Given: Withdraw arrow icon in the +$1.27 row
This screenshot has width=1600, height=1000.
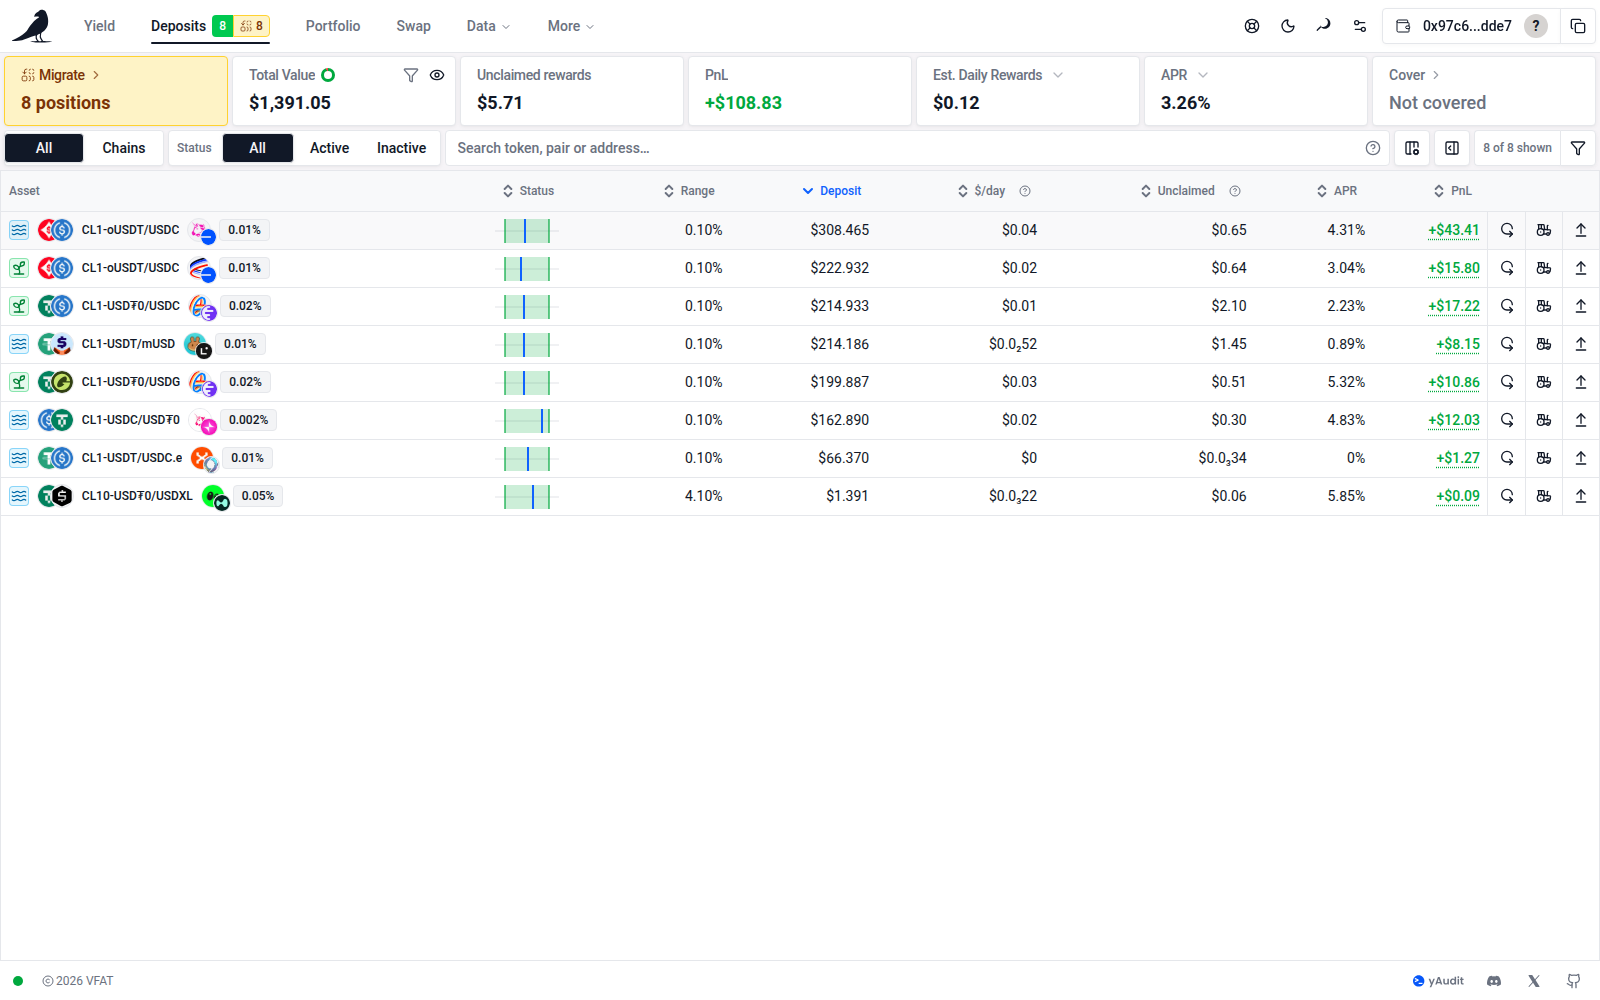Looking at the screenshot, I should point(1581,458).
